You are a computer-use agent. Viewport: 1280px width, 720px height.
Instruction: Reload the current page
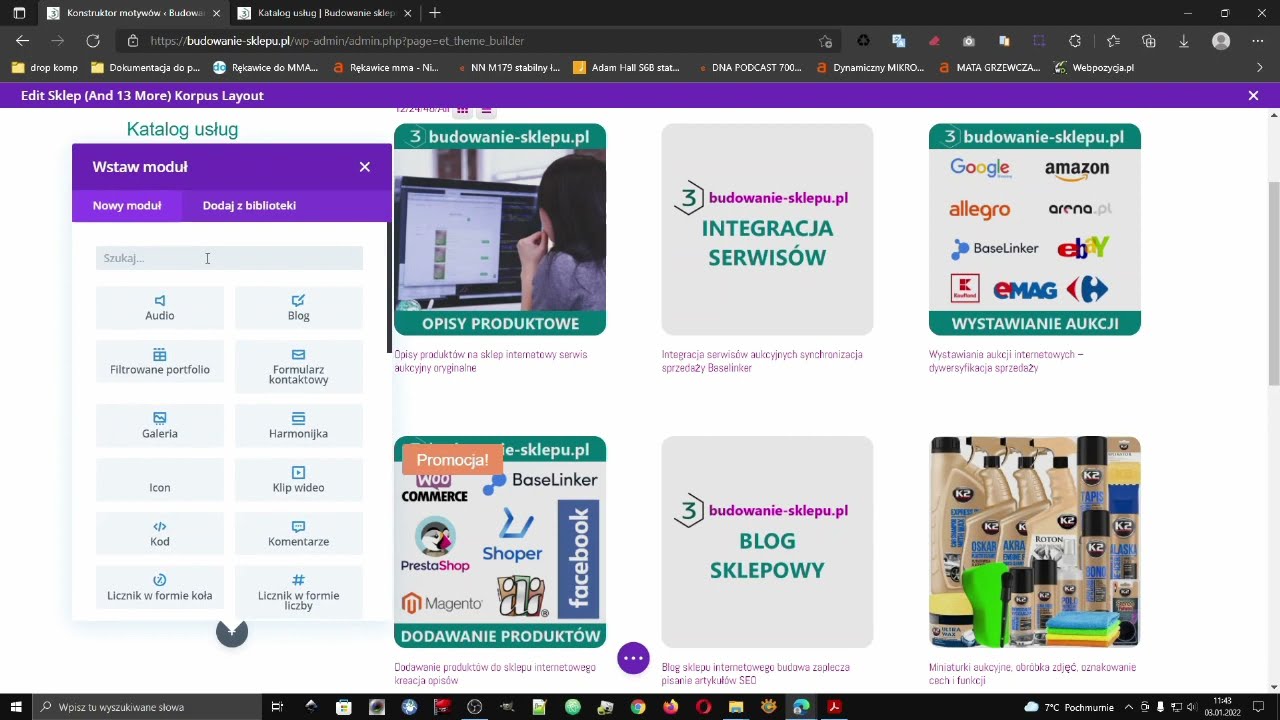pyautogui.click(x=93, y=41)
